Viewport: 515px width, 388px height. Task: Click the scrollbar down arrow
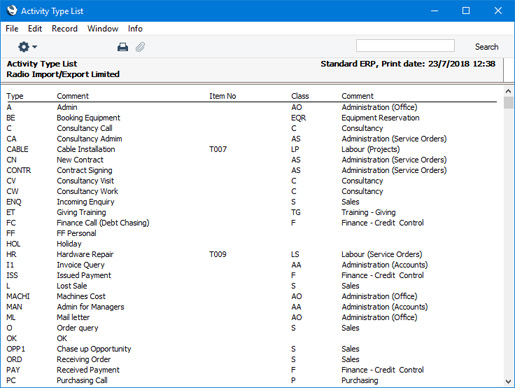508,381
